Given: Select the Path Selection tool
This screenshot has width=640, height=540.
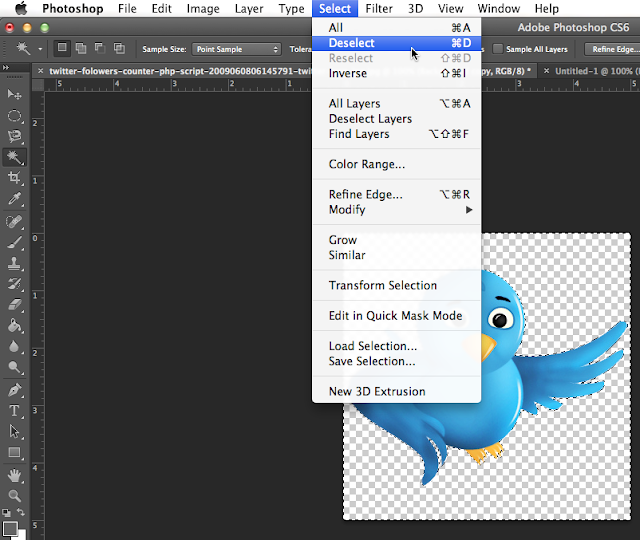Looking at the screenshot, I should 14,431.
